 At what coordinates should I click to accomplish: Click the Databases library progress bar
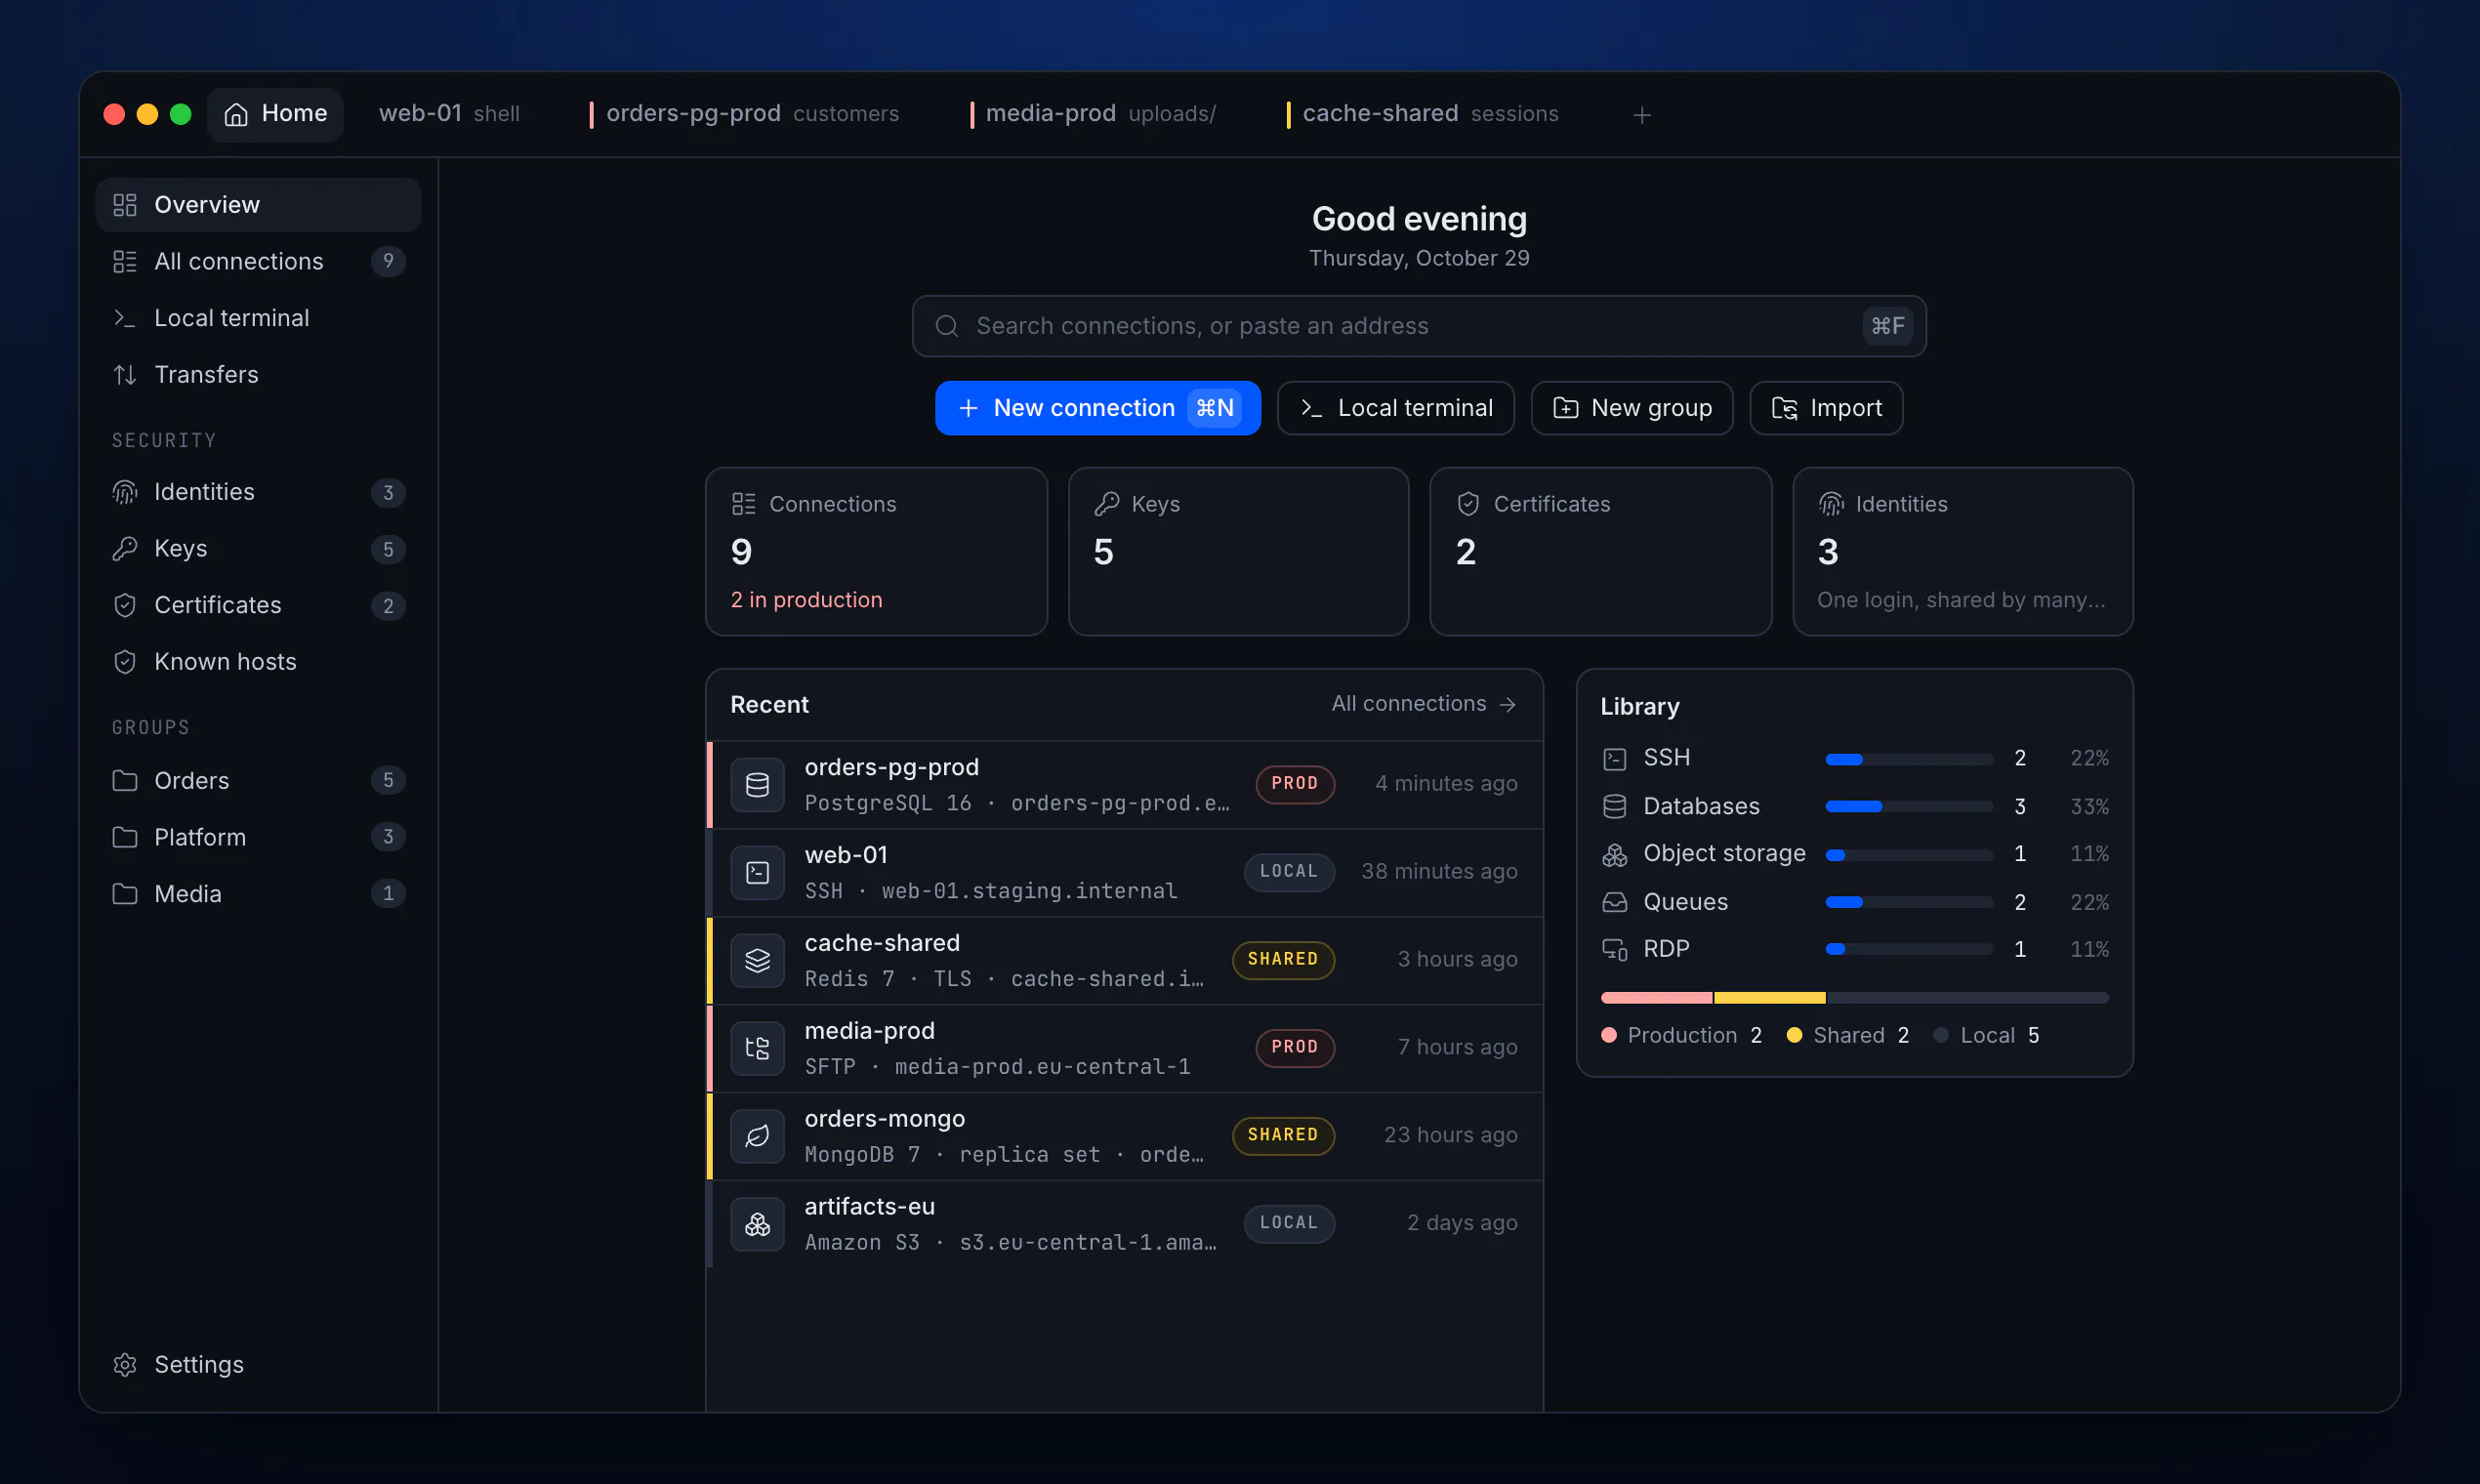1907,807
